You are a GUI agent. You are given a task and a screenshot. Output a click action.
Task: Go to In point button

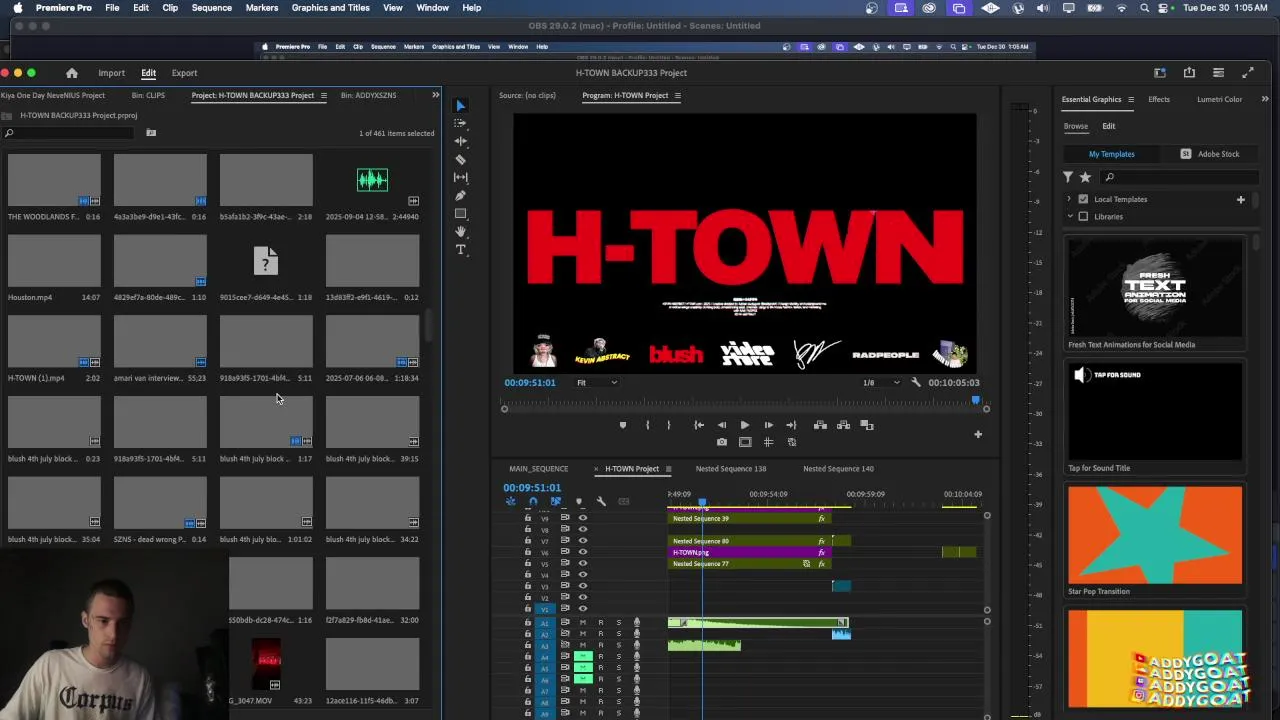(698, 425)
